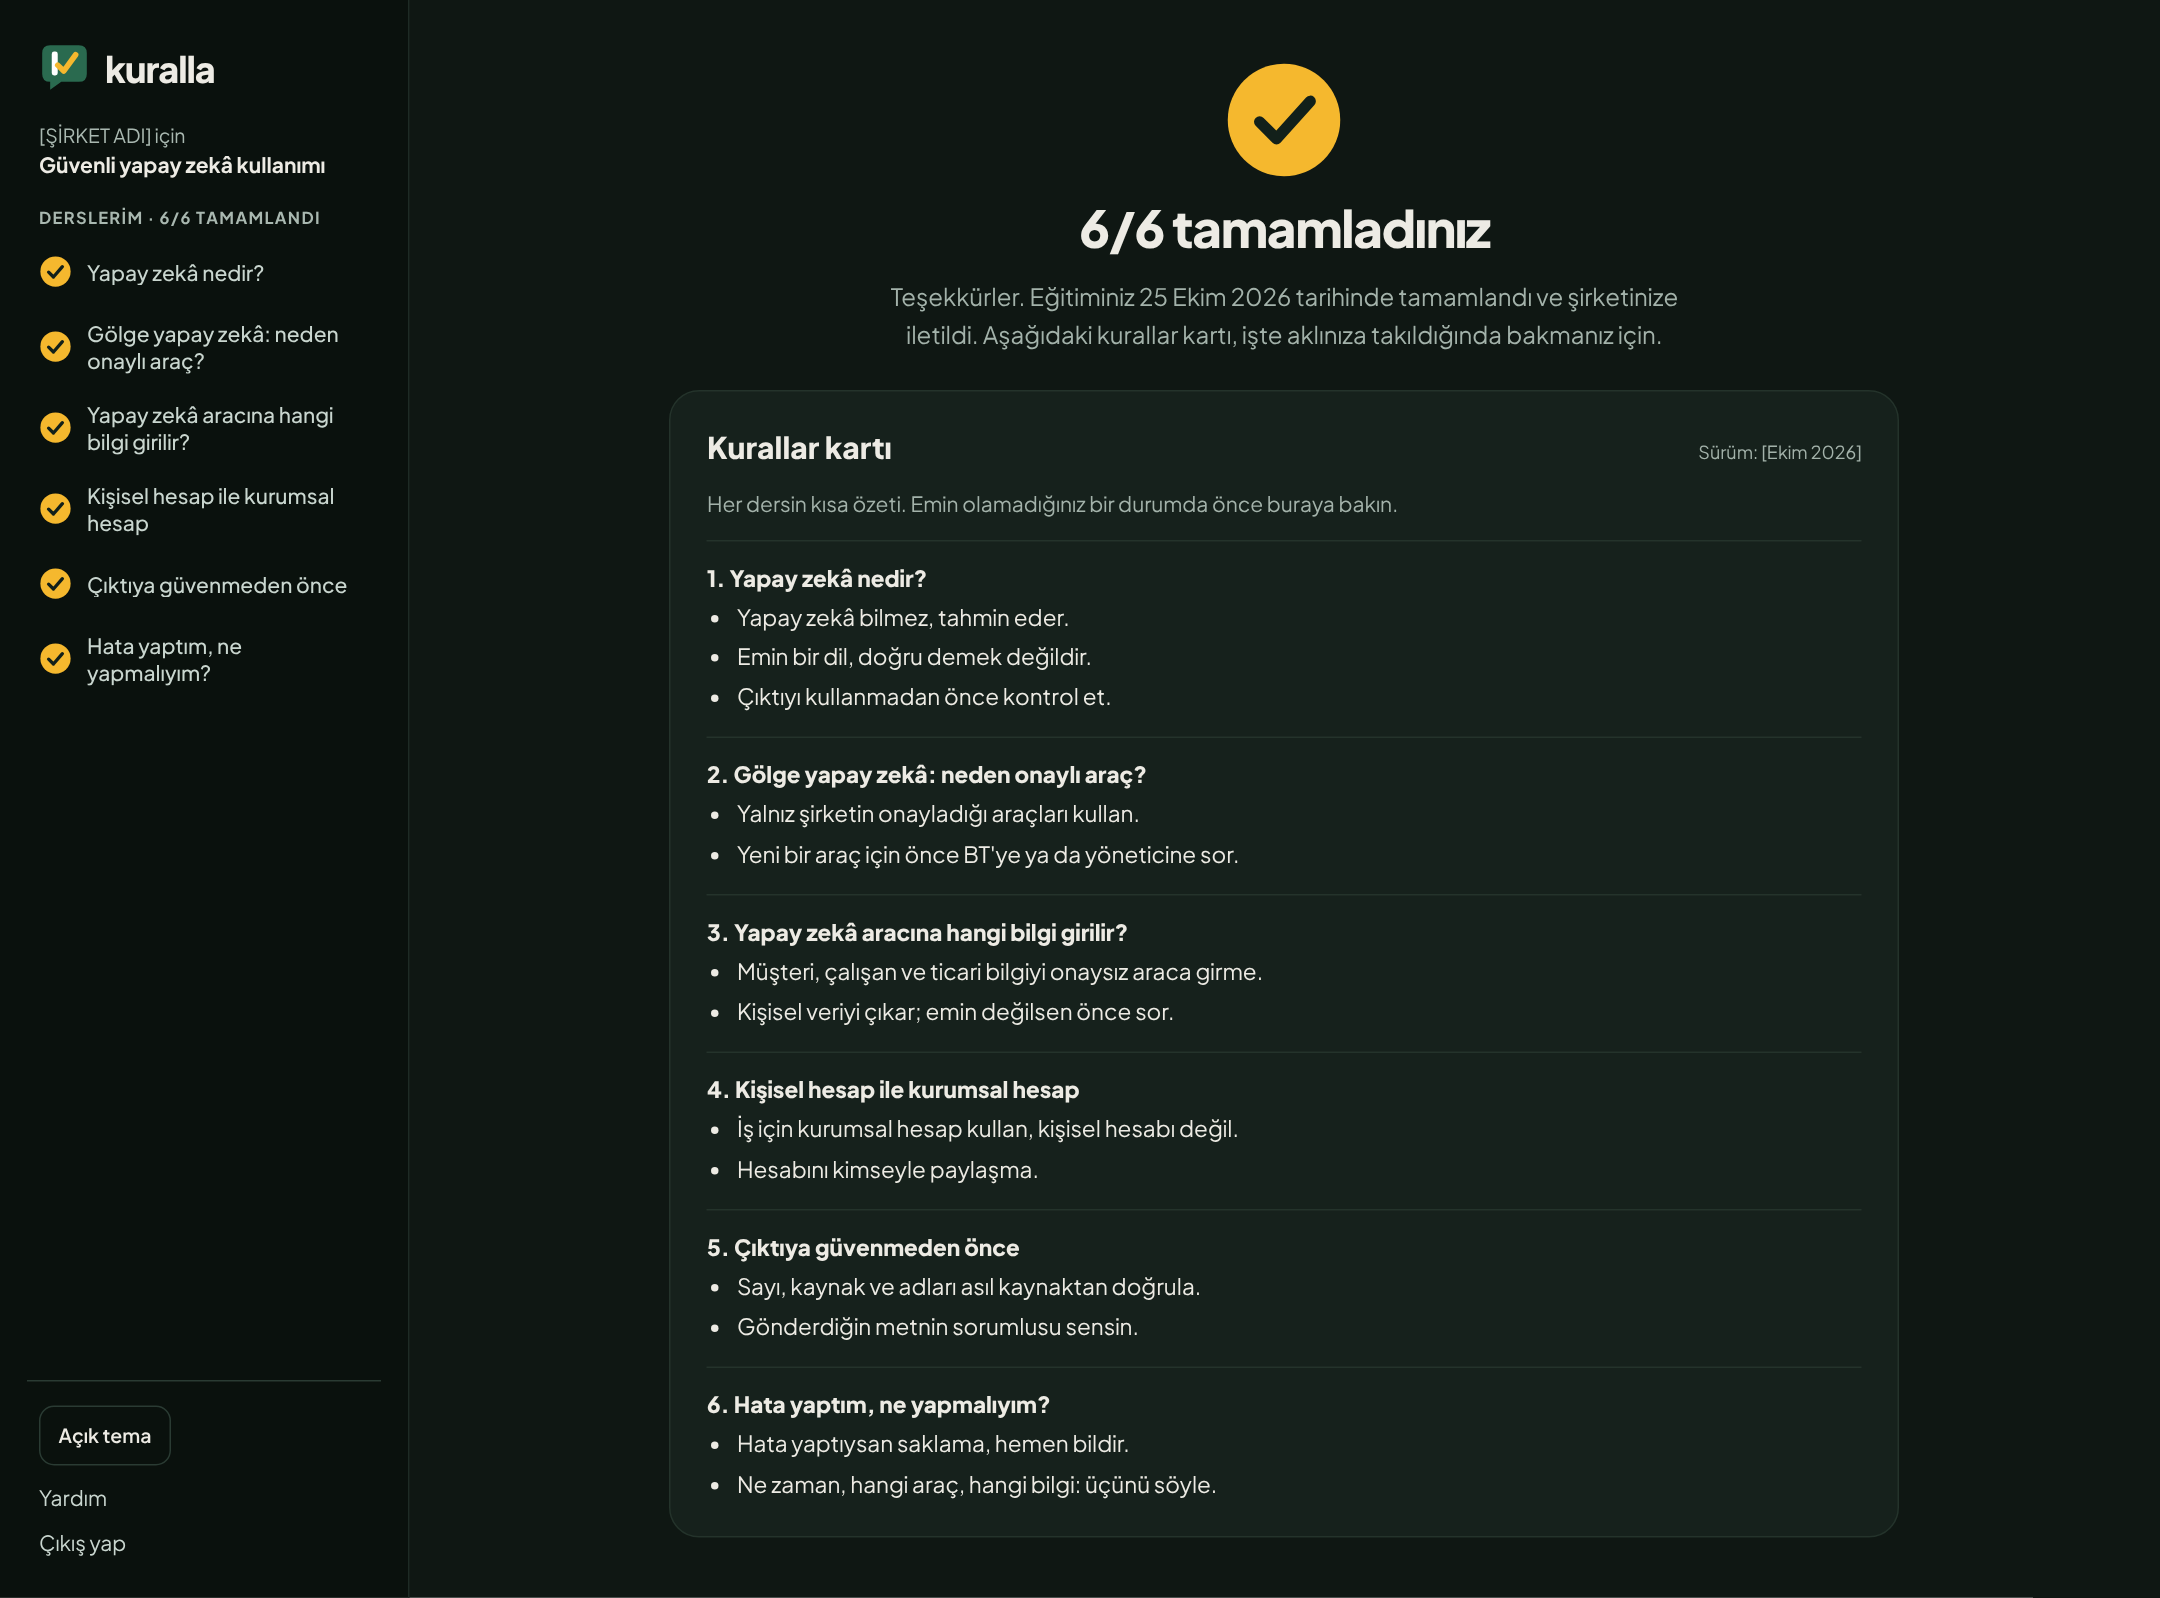
Task: Click the checkmark icon beside "Yapay zekâ nedir?"
Action: (55, 272)
